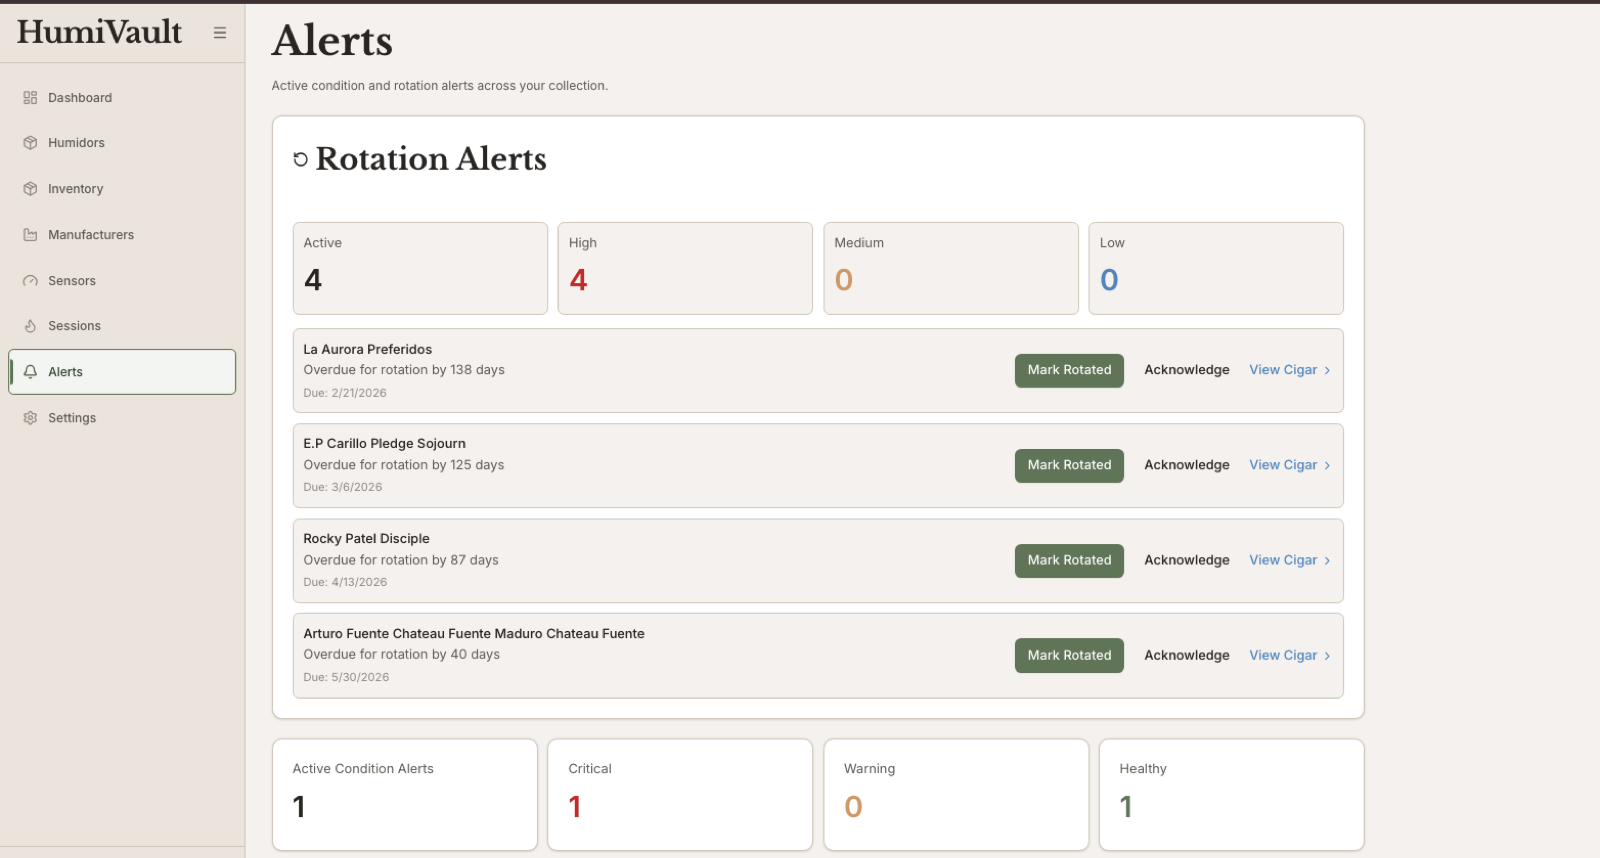
Task: Click 'Overdue for rotation by 125 days'
Action: (x=404, y=465)
